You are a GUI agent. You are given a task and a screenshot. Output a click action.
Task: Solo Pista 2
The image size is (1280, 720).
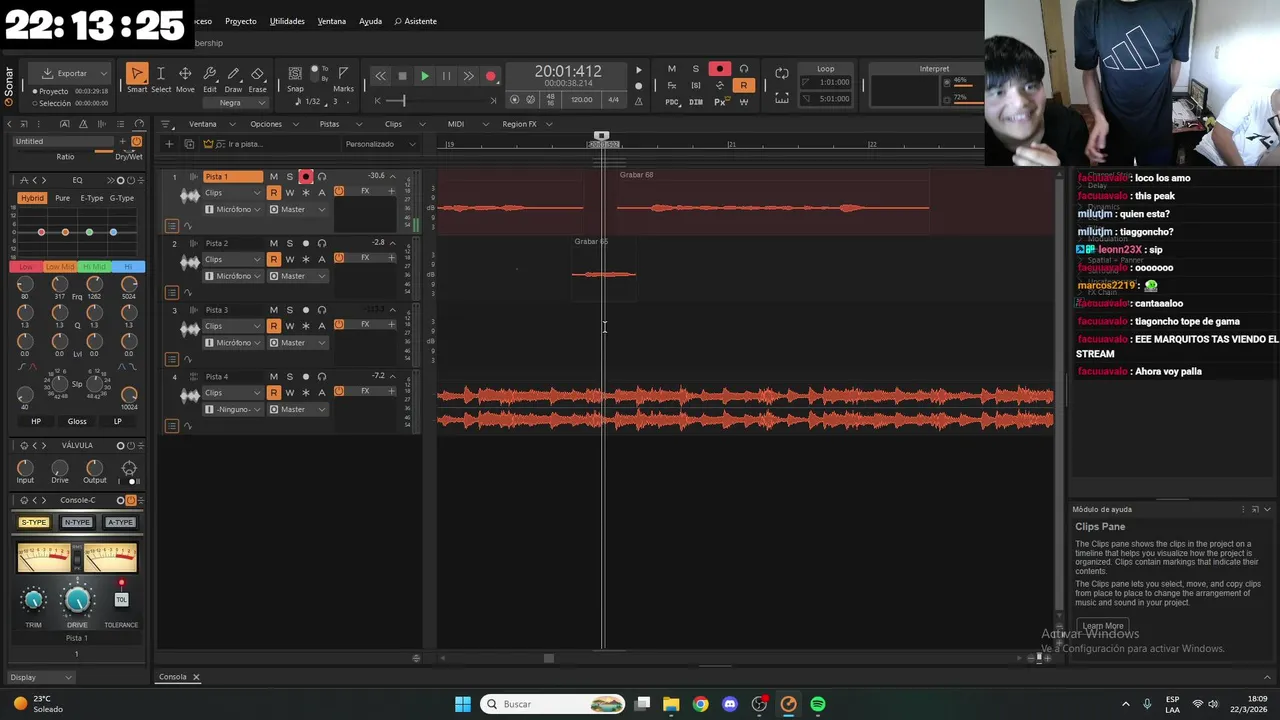pyautogui.click(x=290, y=243)
